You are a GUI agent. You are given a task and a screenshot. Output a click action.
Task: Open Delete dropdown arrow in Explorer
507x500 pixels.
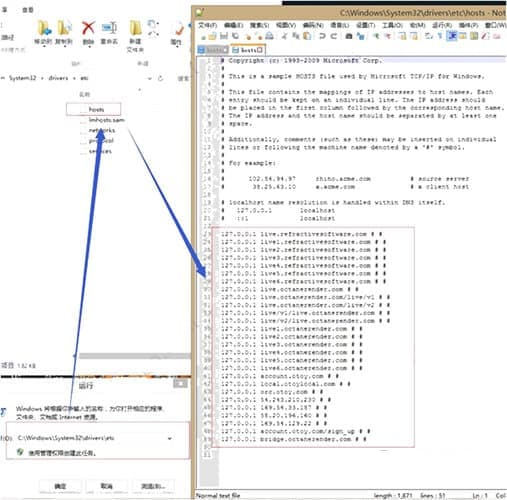(x=89, y=47)
